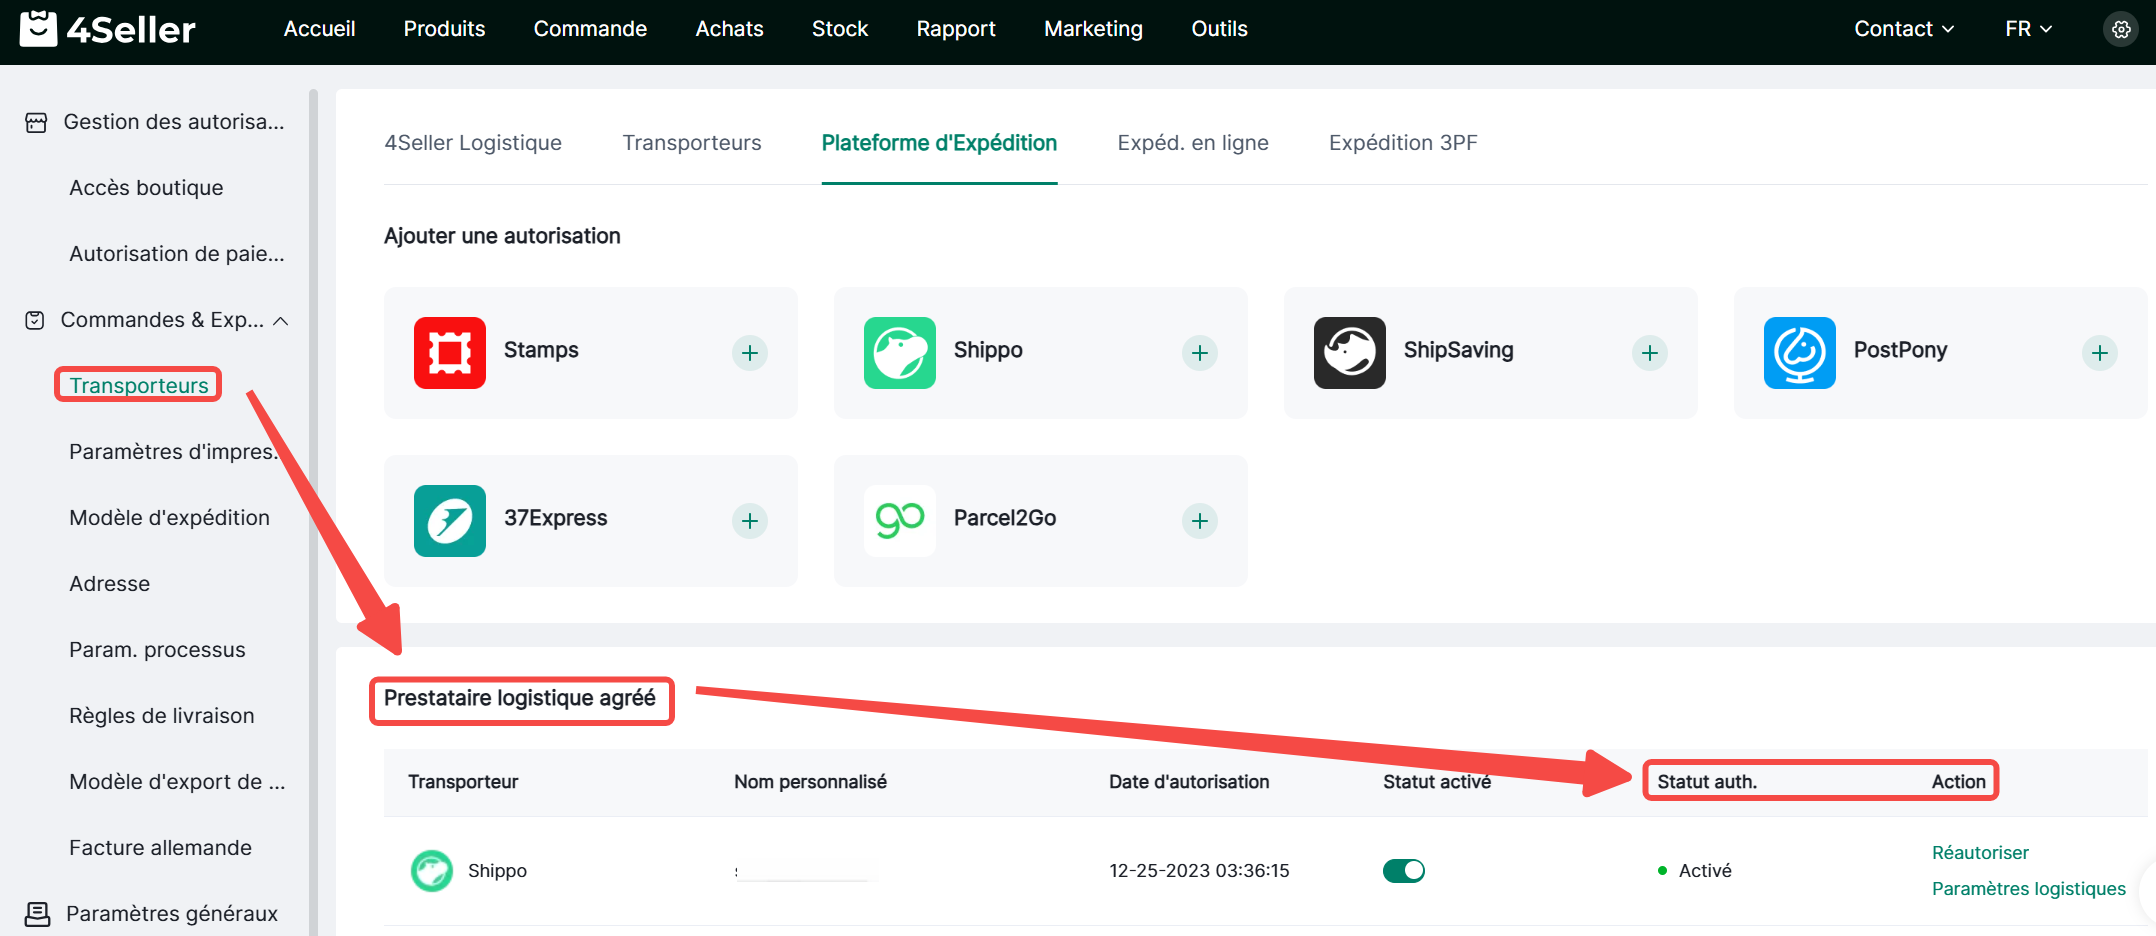Add Parcel2Go authorization with plus icon

[x=1199, y=521]
